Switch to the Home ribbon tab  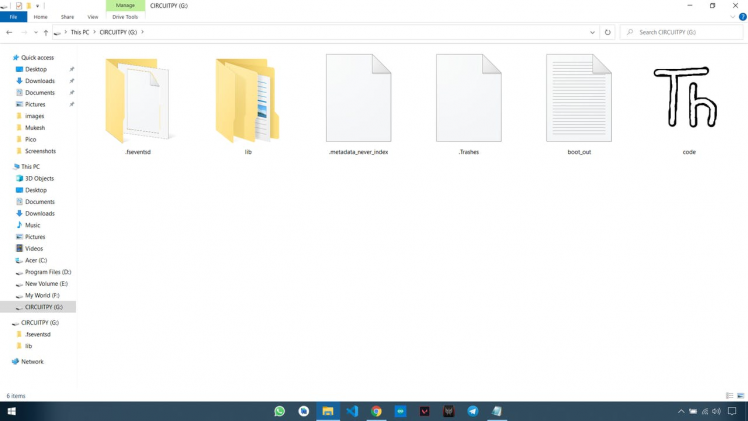(x=41, y=17)
